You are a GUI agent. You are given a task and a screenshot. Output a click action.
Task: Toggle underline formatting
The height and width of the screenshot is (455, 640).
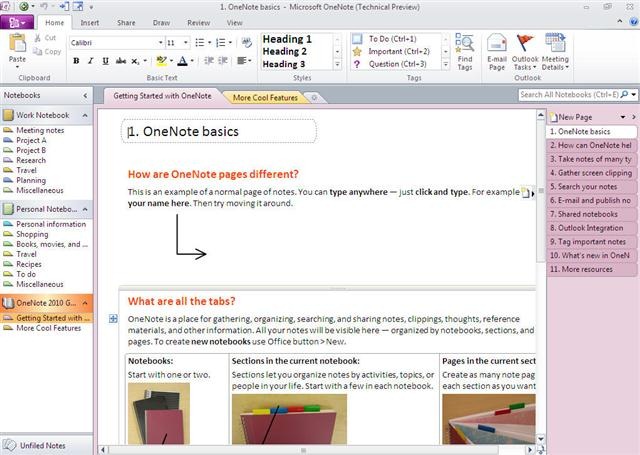pyautogui.click(x=105, y=61)
